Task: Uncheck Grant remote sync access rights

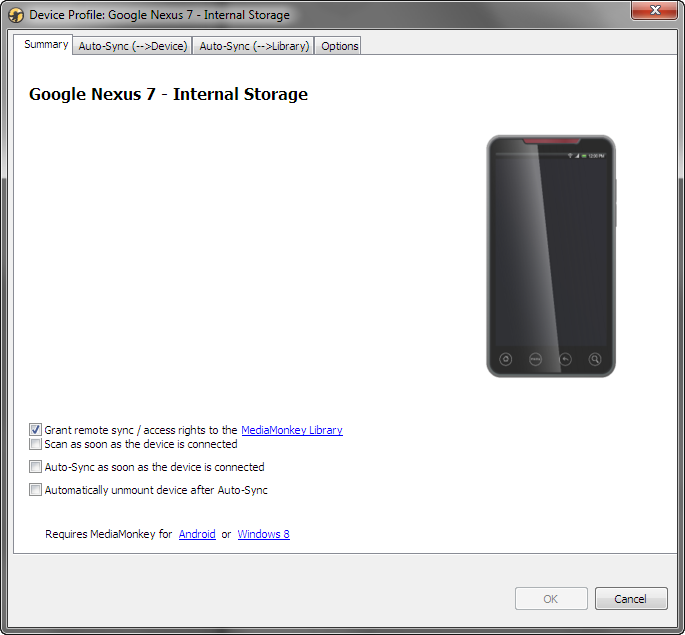Action: click(x=36, y=430)
